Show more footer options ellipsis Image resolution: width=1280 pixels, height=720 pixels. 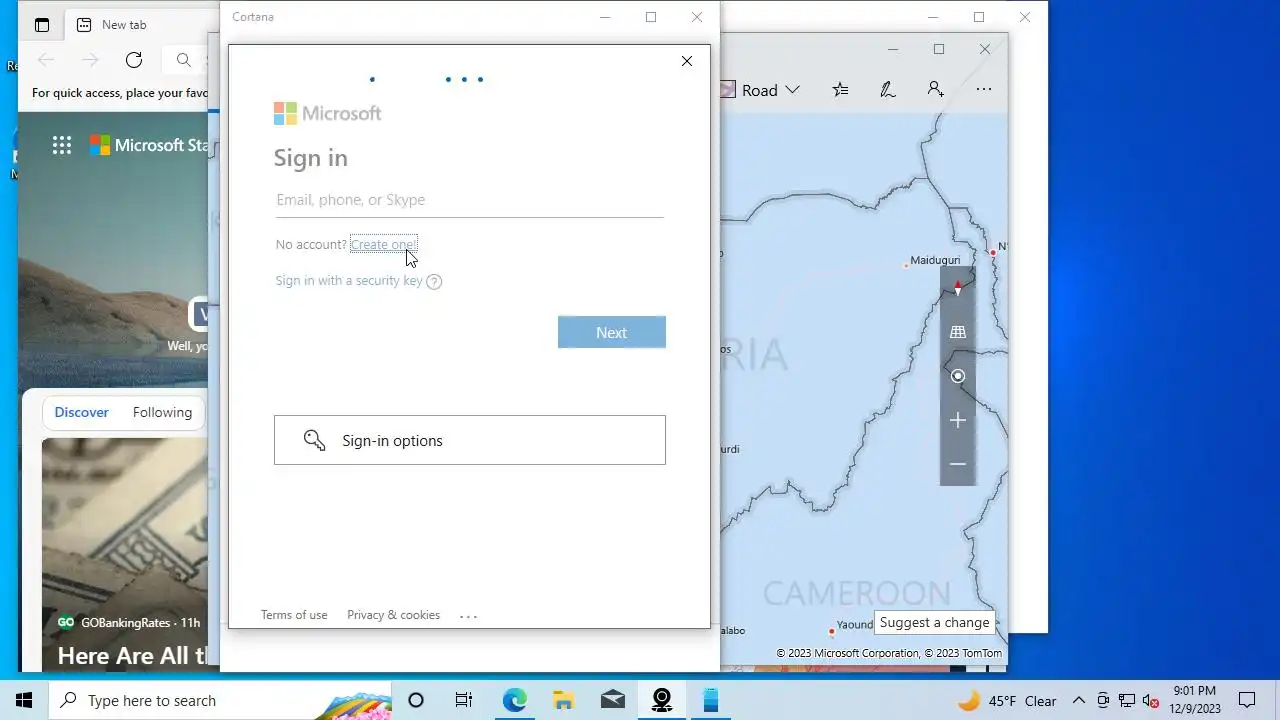coord(468,616)
